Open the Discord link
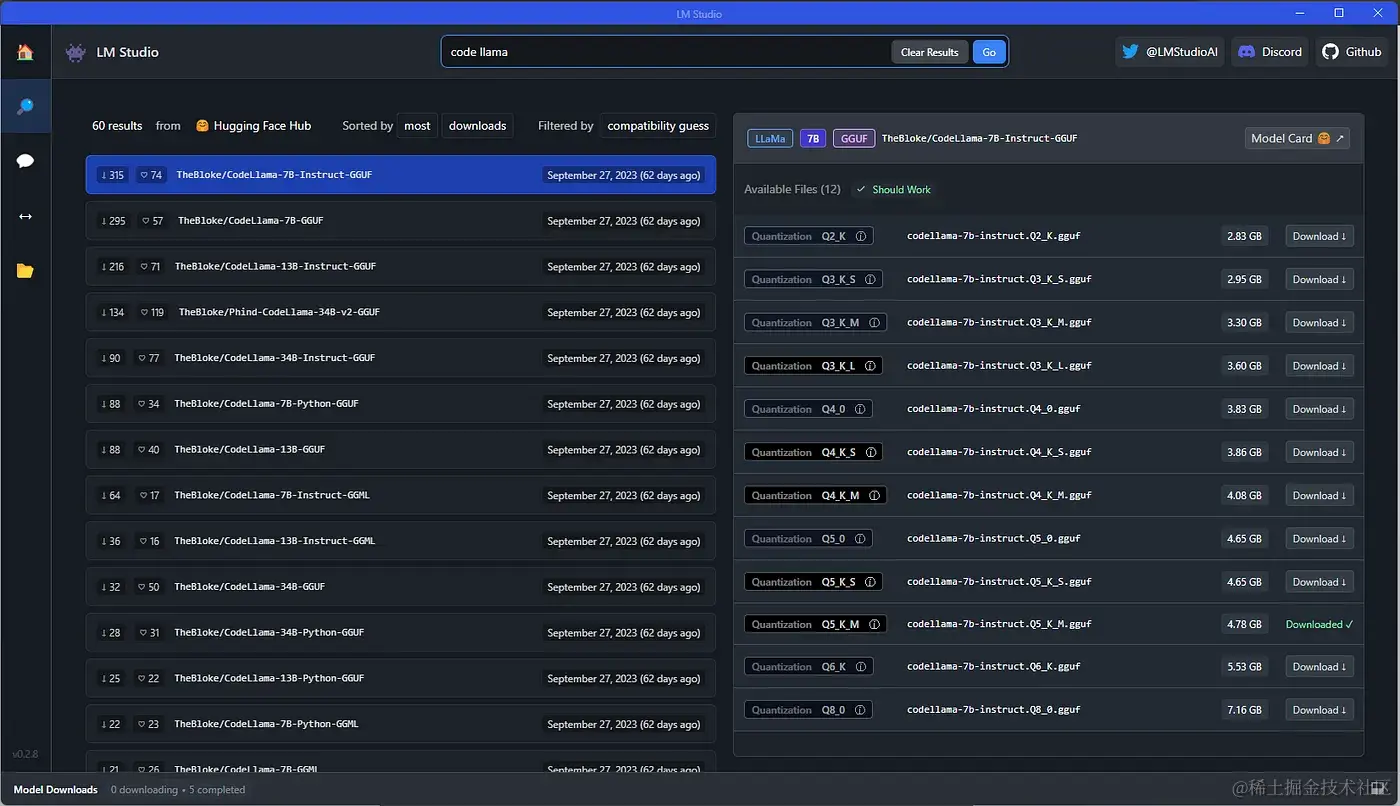 pos(1270,52)
